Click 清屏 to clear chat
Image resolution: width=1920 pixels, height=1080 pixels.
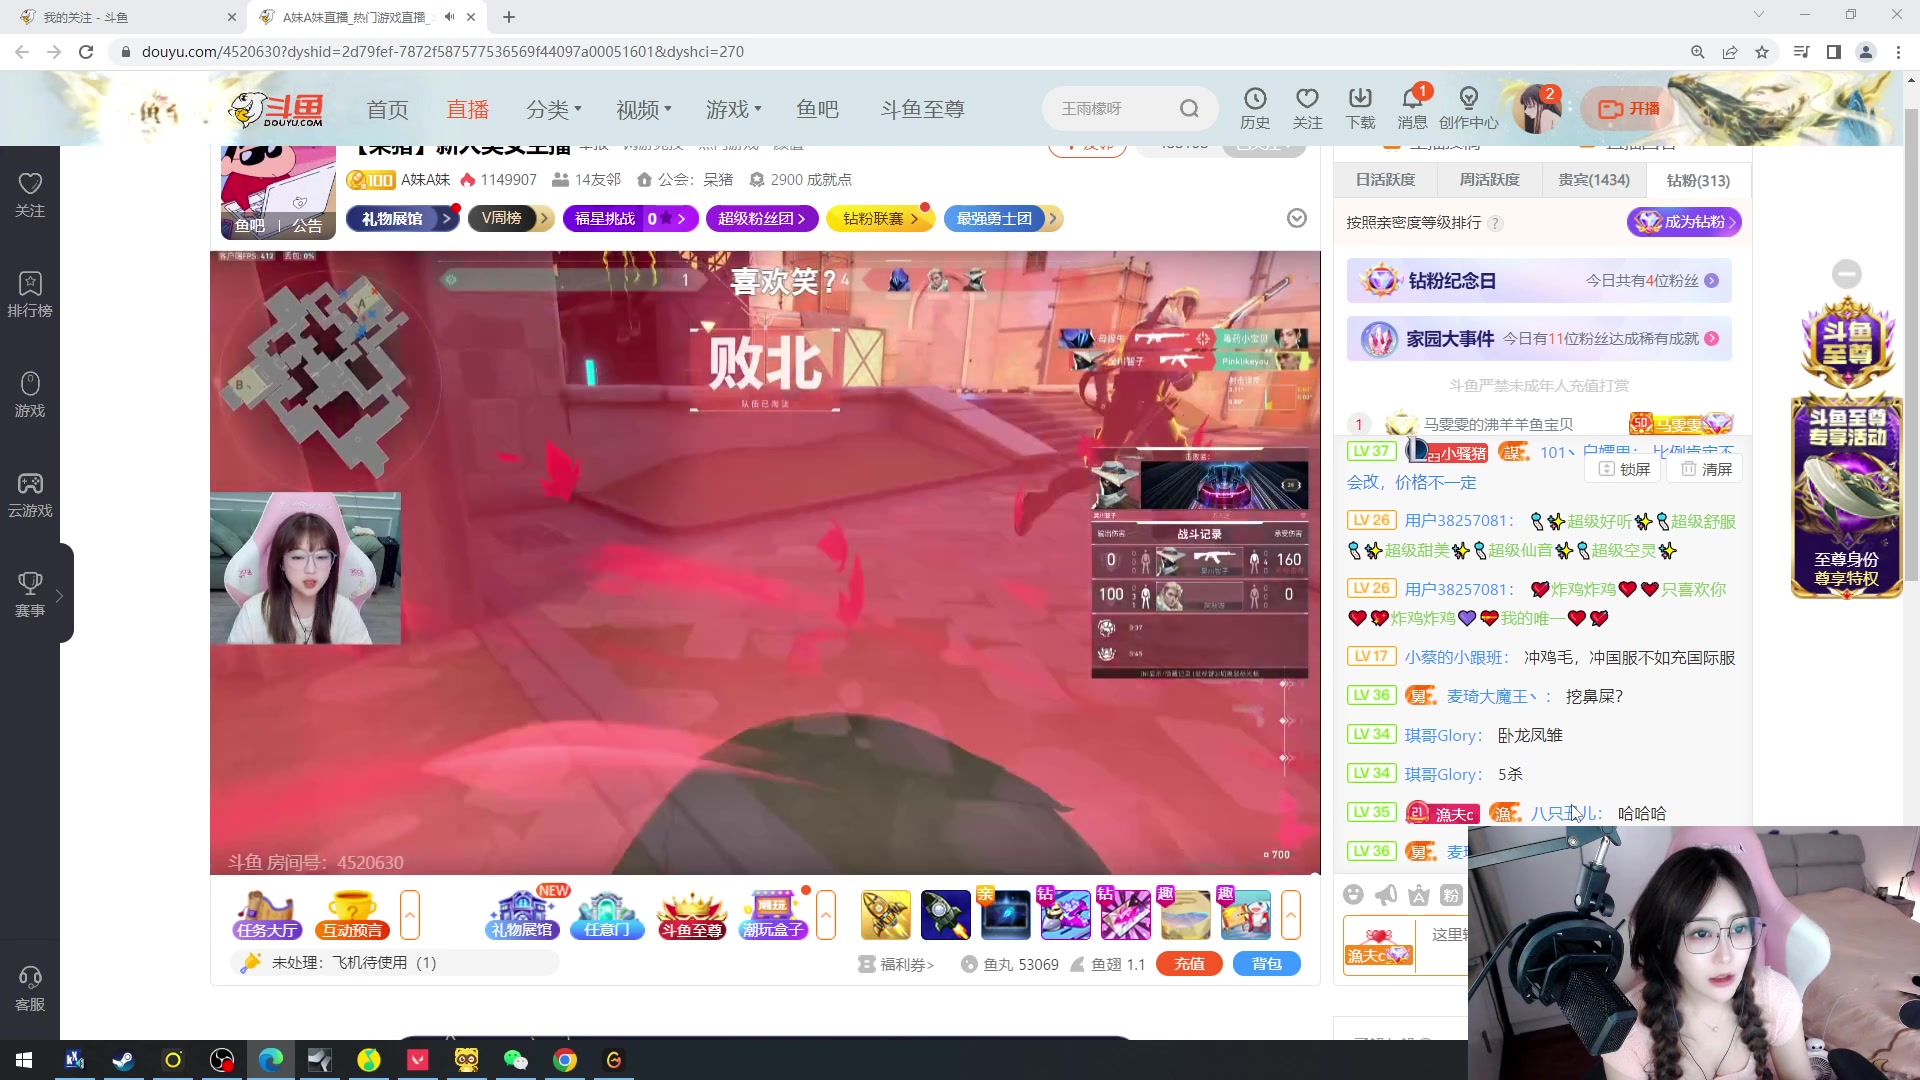[1706, 469]
